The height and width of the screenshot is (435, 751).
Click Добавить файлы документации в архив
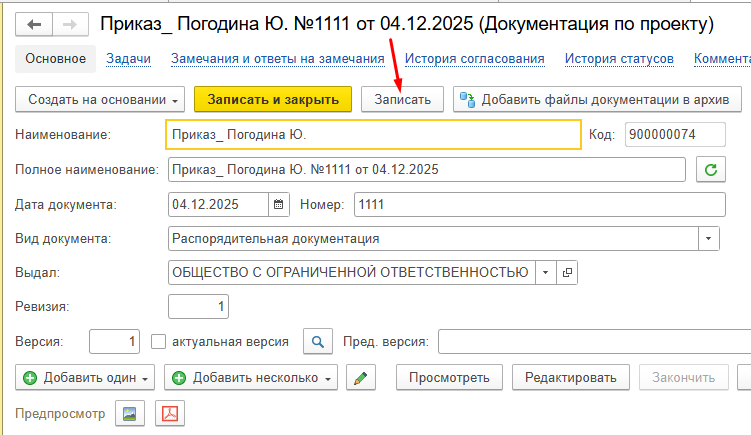click(597, 99)
